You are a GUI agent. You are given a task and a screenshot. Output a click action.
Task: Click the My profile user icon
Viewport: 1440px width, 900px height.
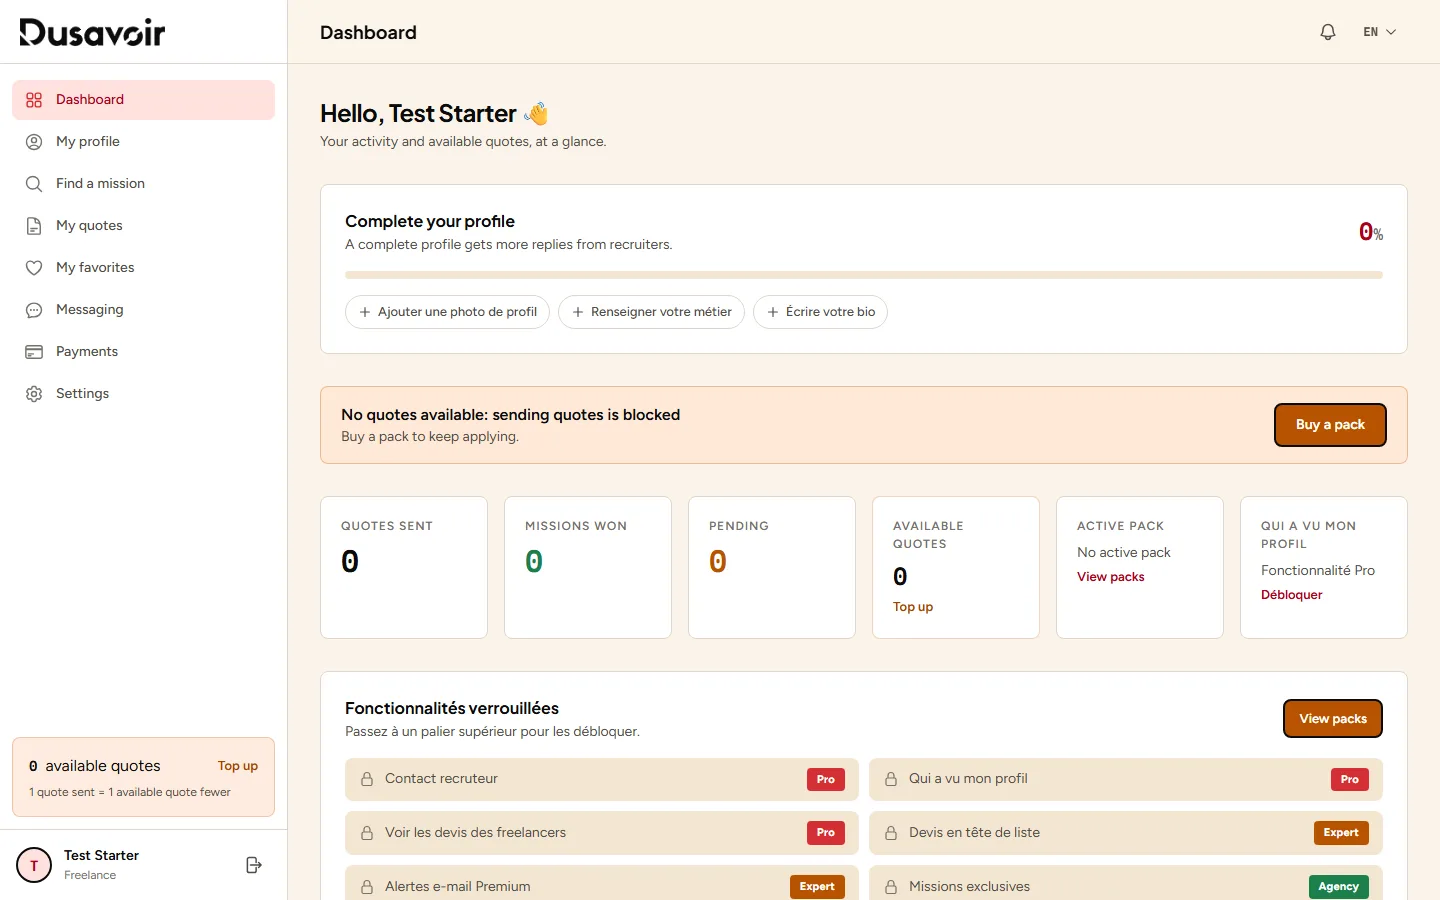[x=34, y=142]
